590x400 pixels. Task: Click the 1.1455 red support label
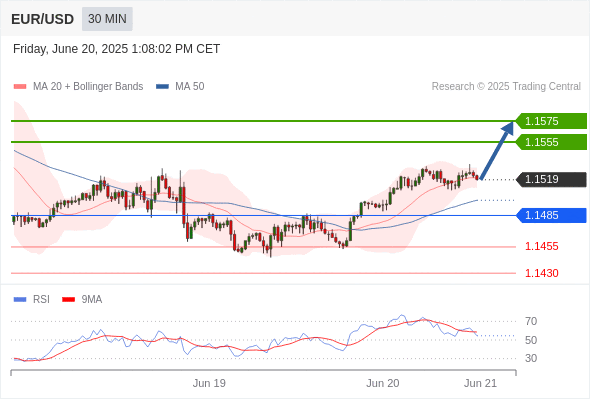[x=541, y=246]
